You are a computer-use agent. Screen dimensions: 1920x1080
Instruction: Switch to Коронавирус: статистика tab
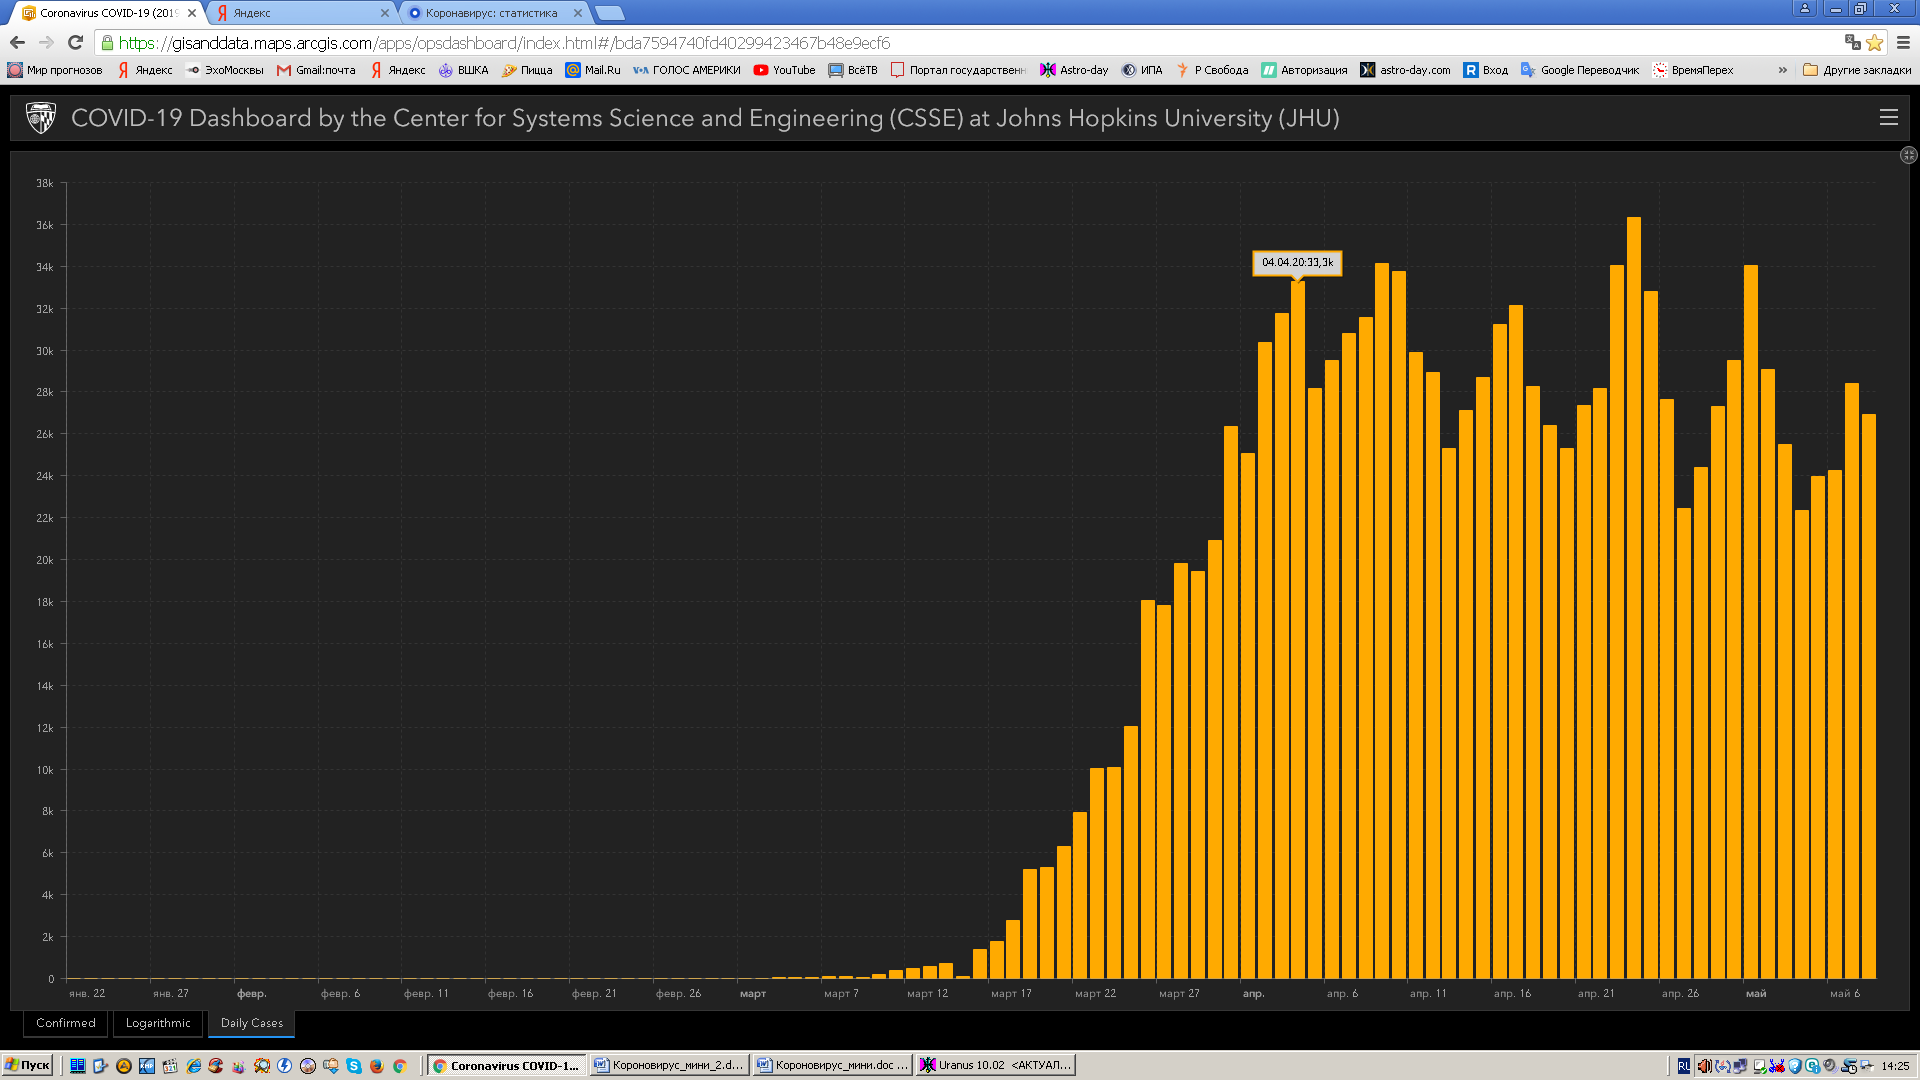[490, 13]
